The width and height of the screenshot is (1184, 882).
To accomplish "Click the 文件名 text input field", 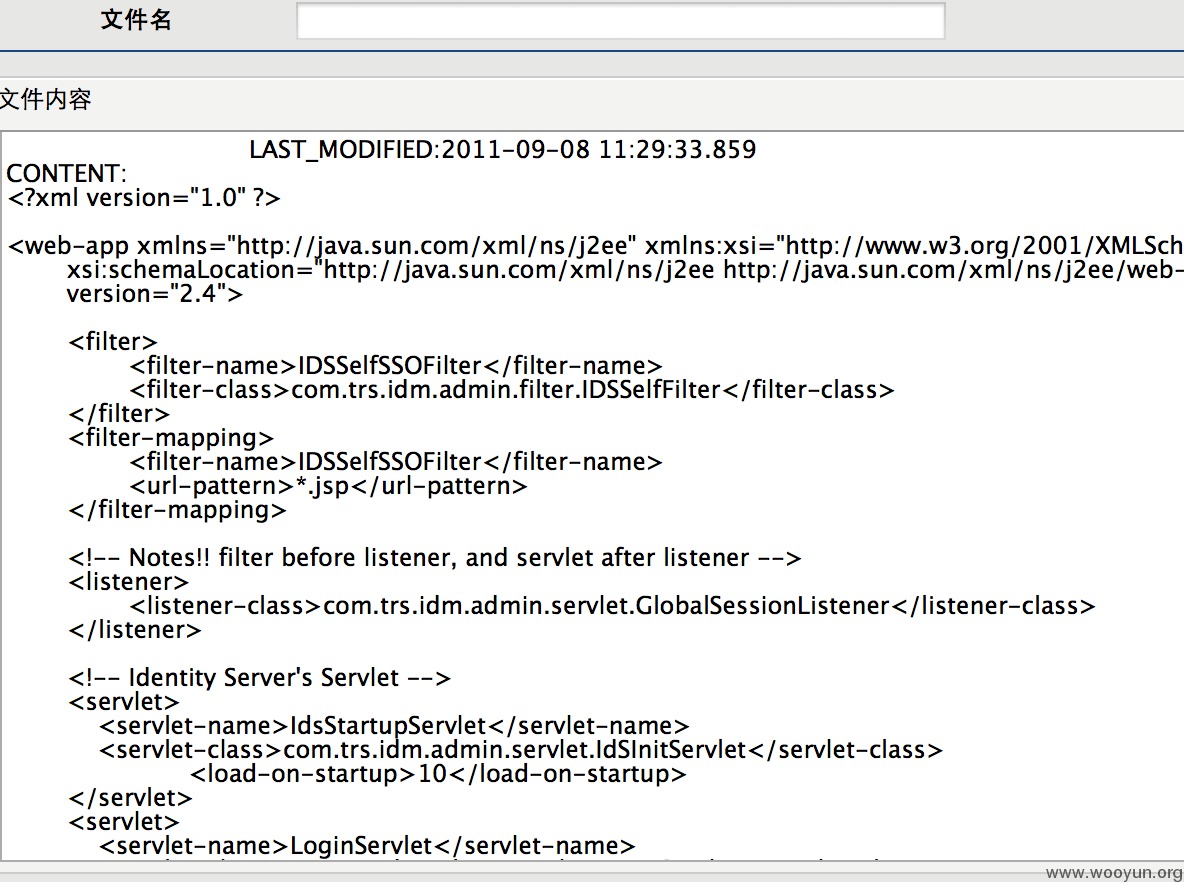I will coord(620,20).
